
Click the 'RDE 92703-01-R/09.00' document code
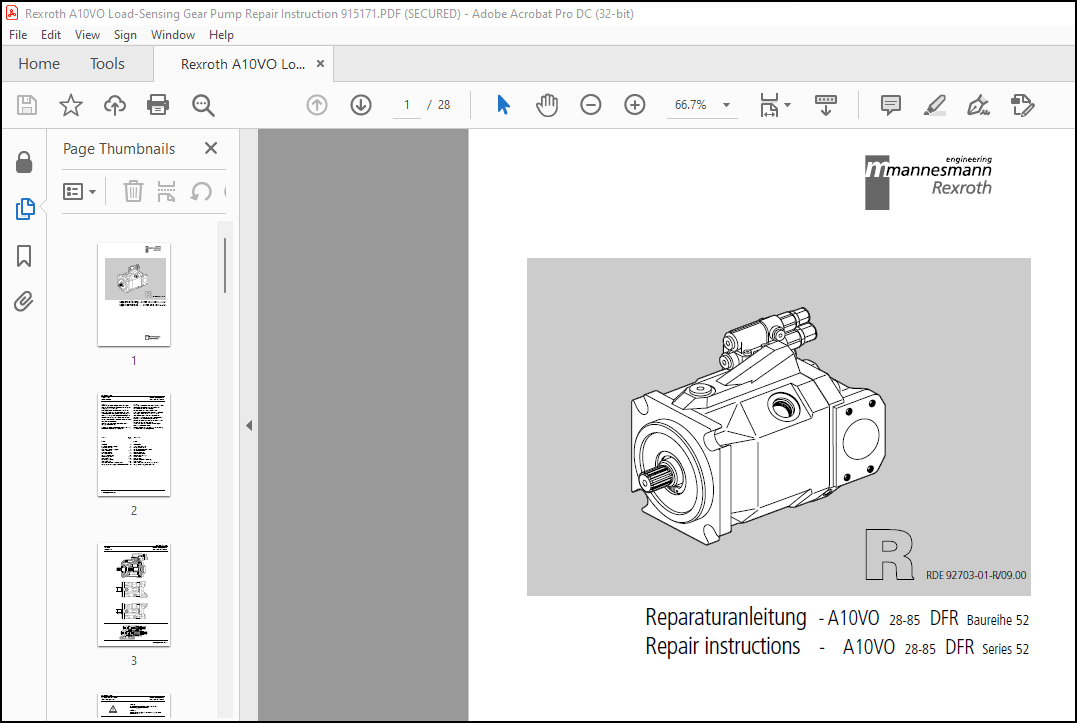(x=975, y=575)
